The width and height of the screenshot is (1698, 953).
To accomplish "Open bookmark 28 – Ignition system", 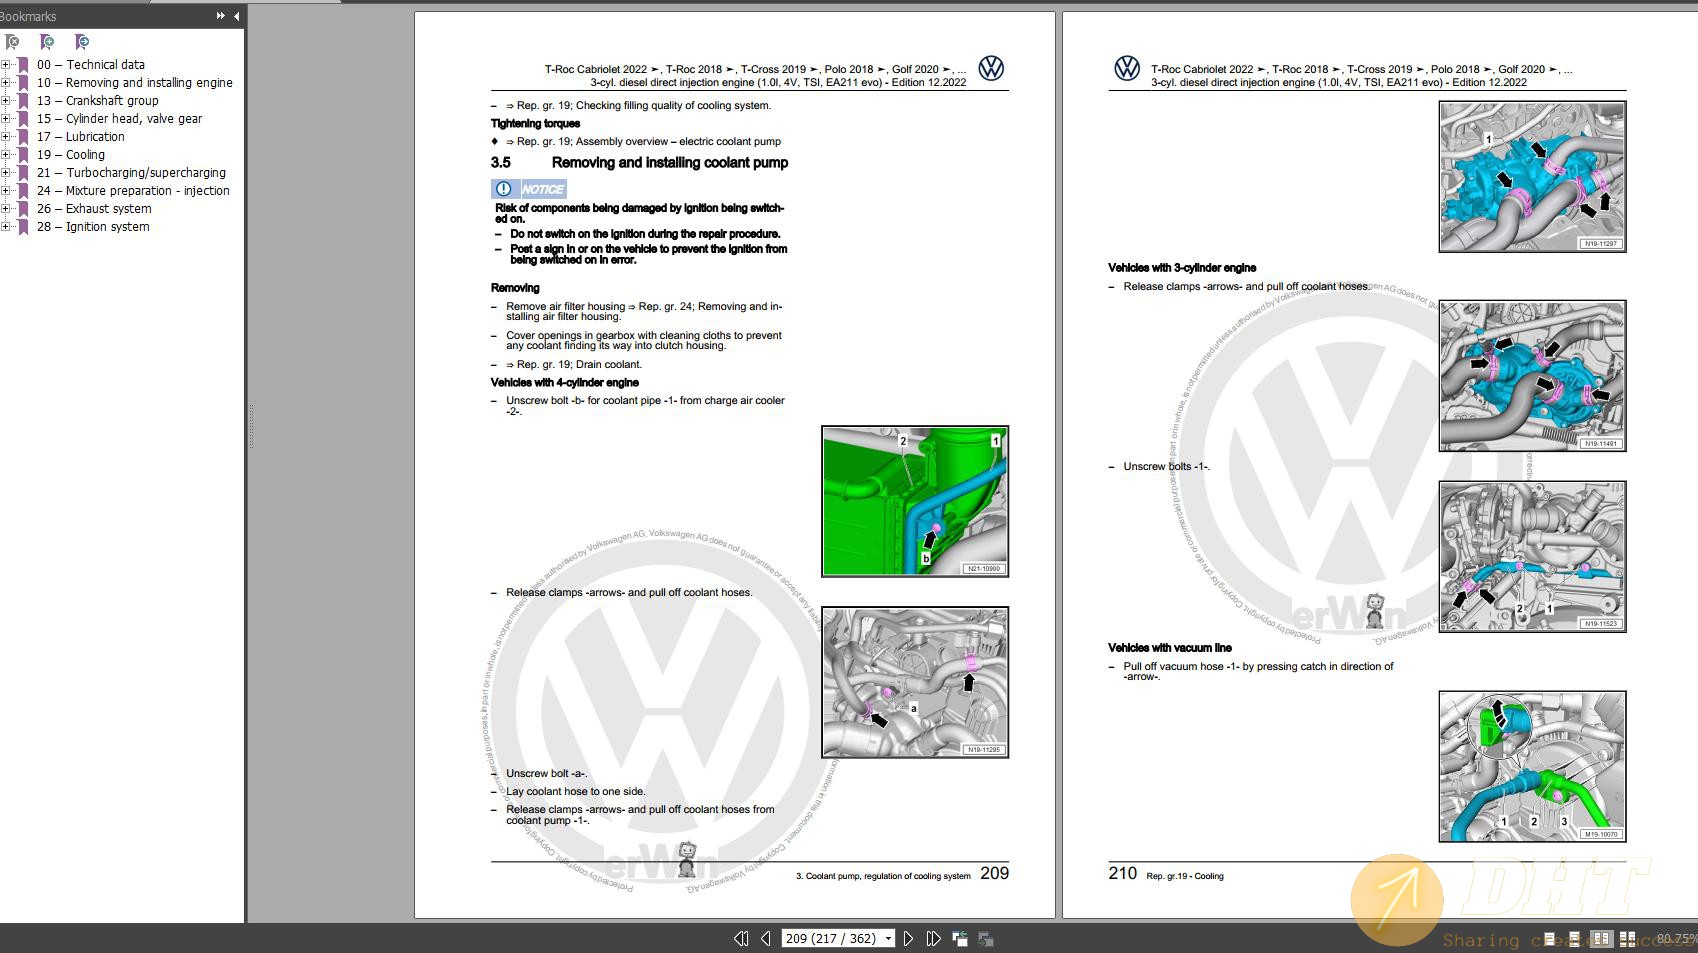I will click(x=93, y=227).
